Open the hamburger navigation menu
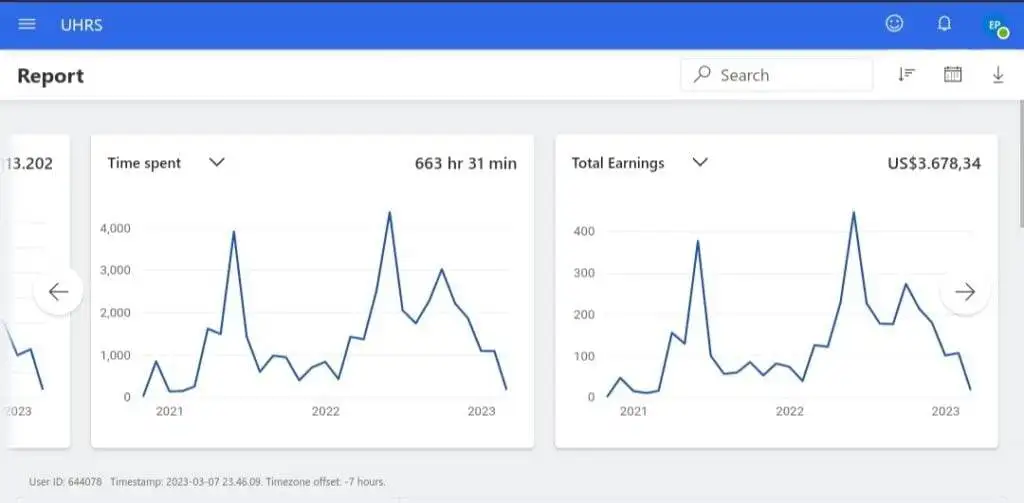 pos(27,24)
